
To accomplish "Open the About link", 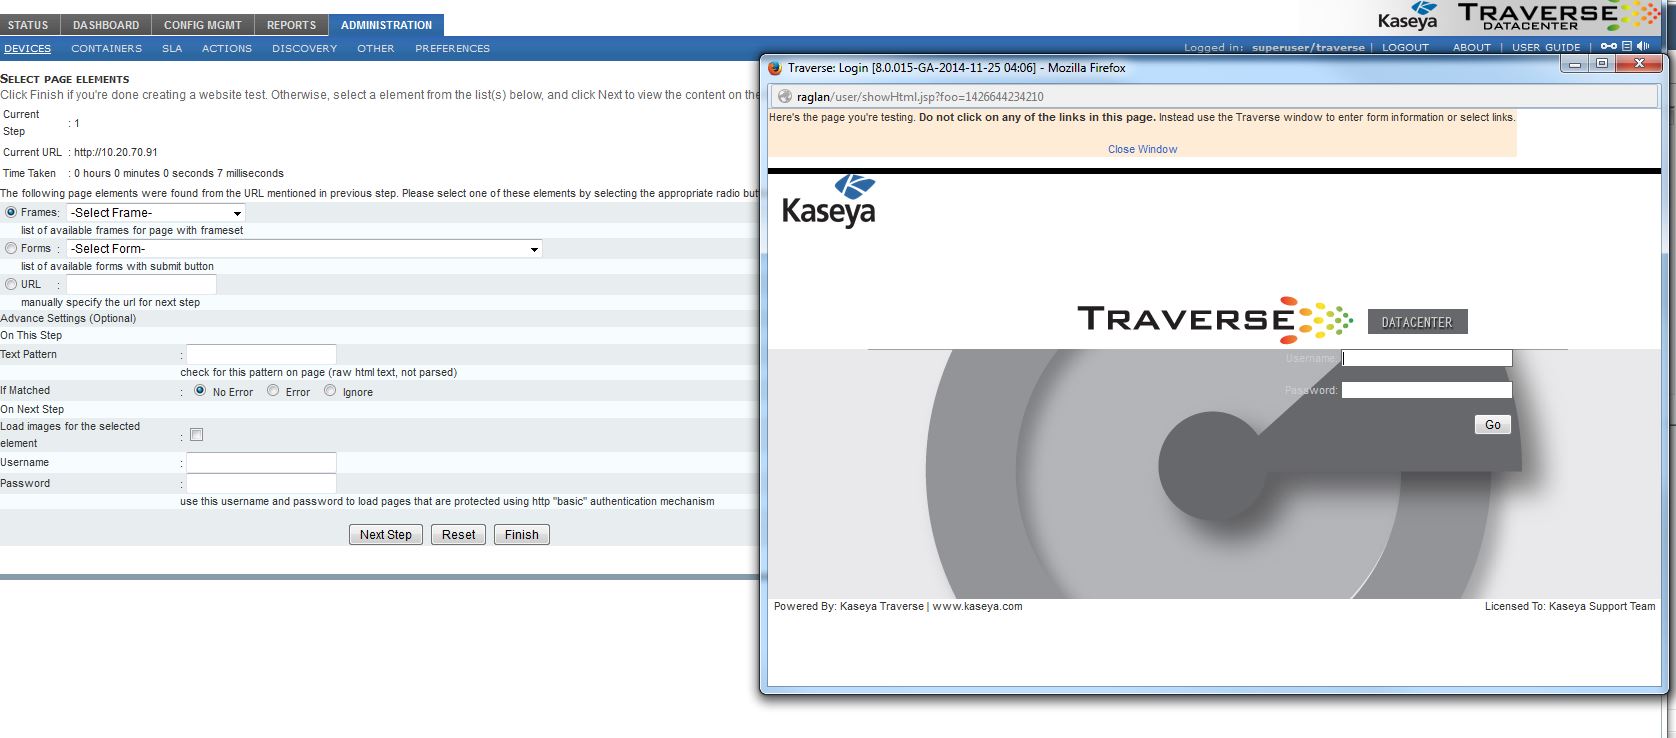I will pos(1472,47).
